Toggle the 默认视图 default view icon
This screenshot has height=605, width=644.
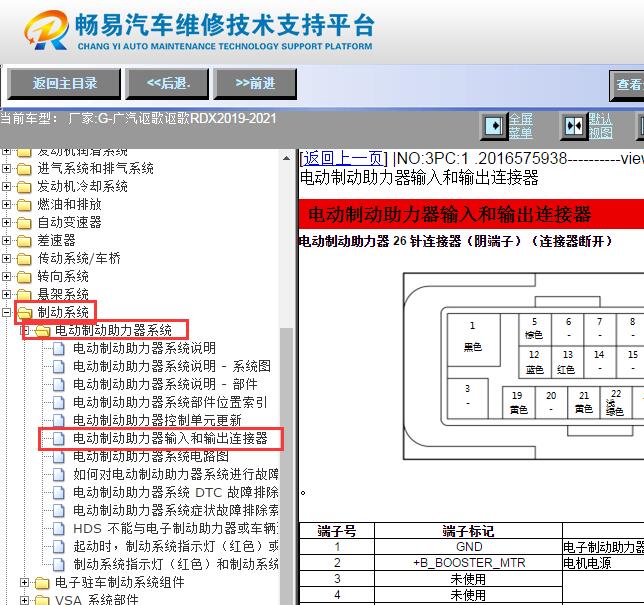(x=574, y=126)
